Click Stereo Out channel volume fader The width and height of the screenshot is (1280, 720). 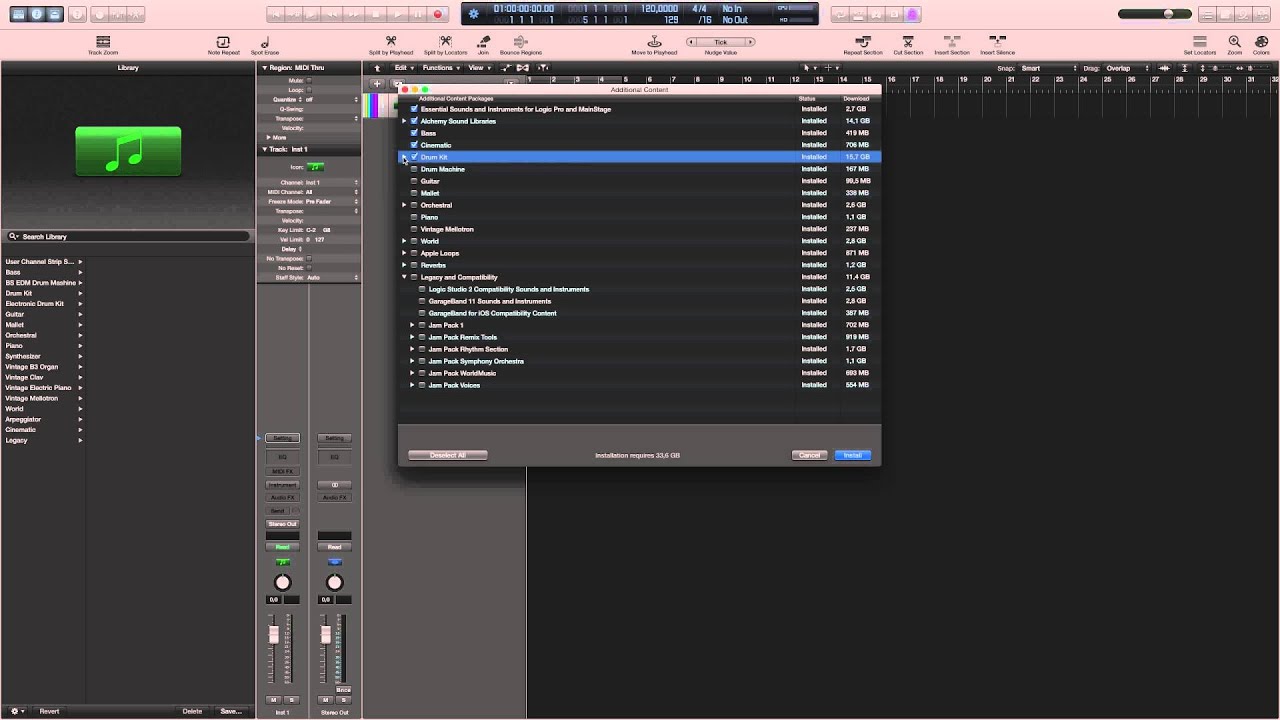[x=326, y=634]
